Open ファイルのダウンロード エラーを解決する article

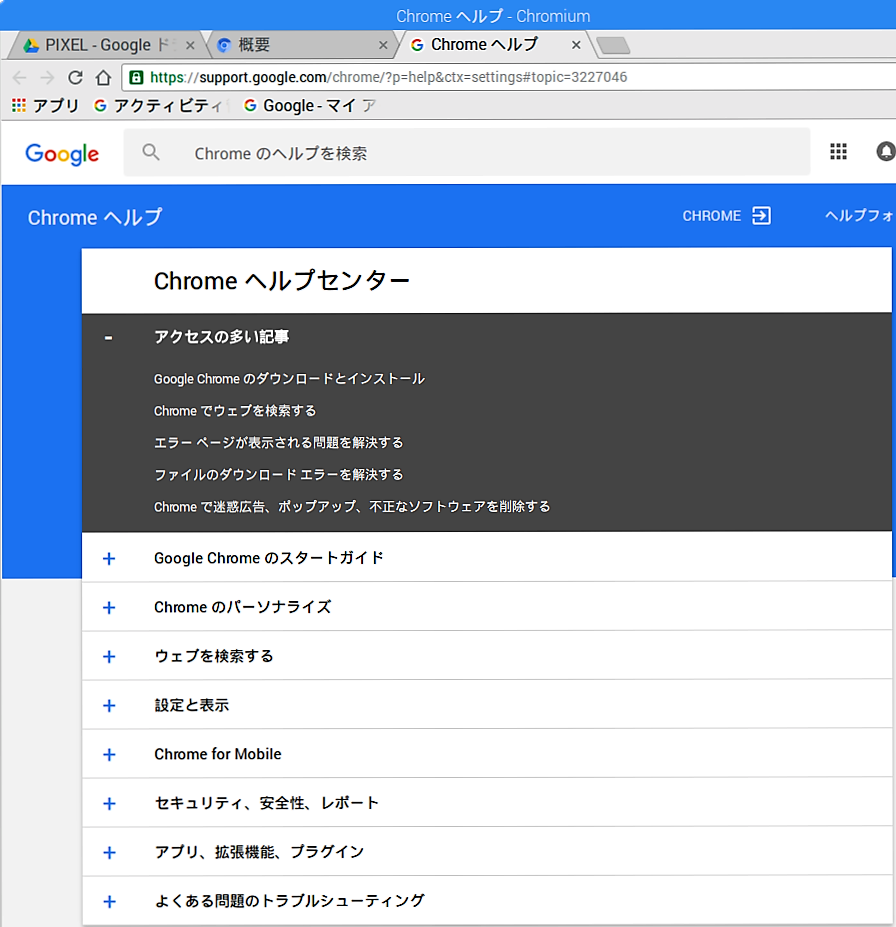278,475
